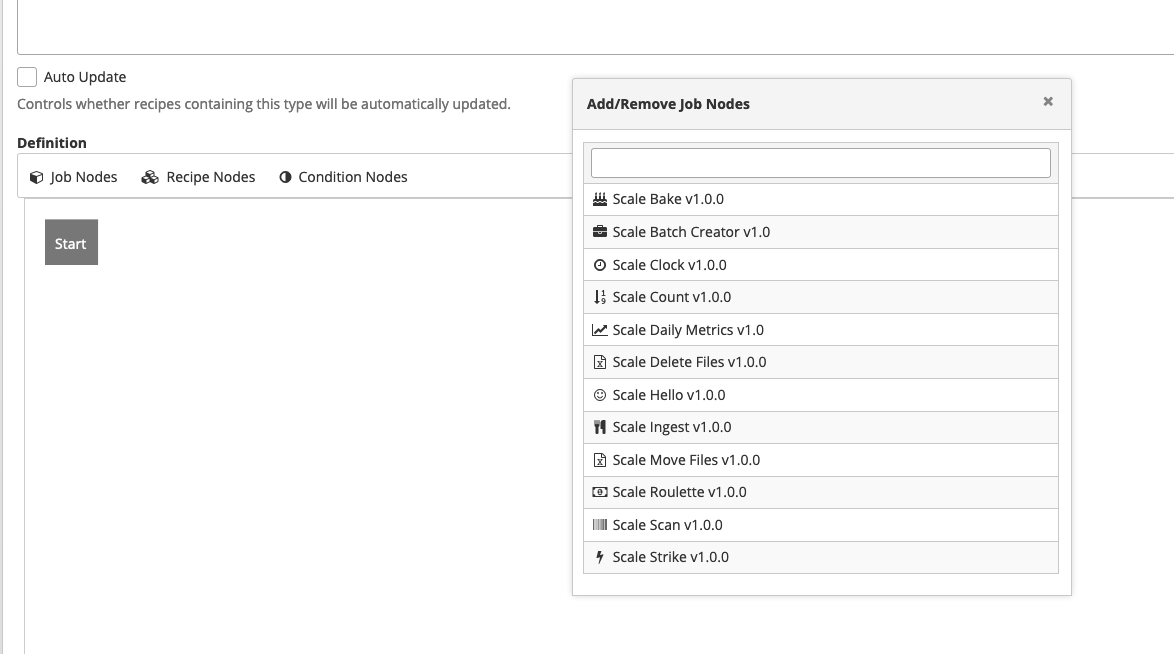
Task: Select the utensils icon beside Scale Ingest
Action: [600, 427]
